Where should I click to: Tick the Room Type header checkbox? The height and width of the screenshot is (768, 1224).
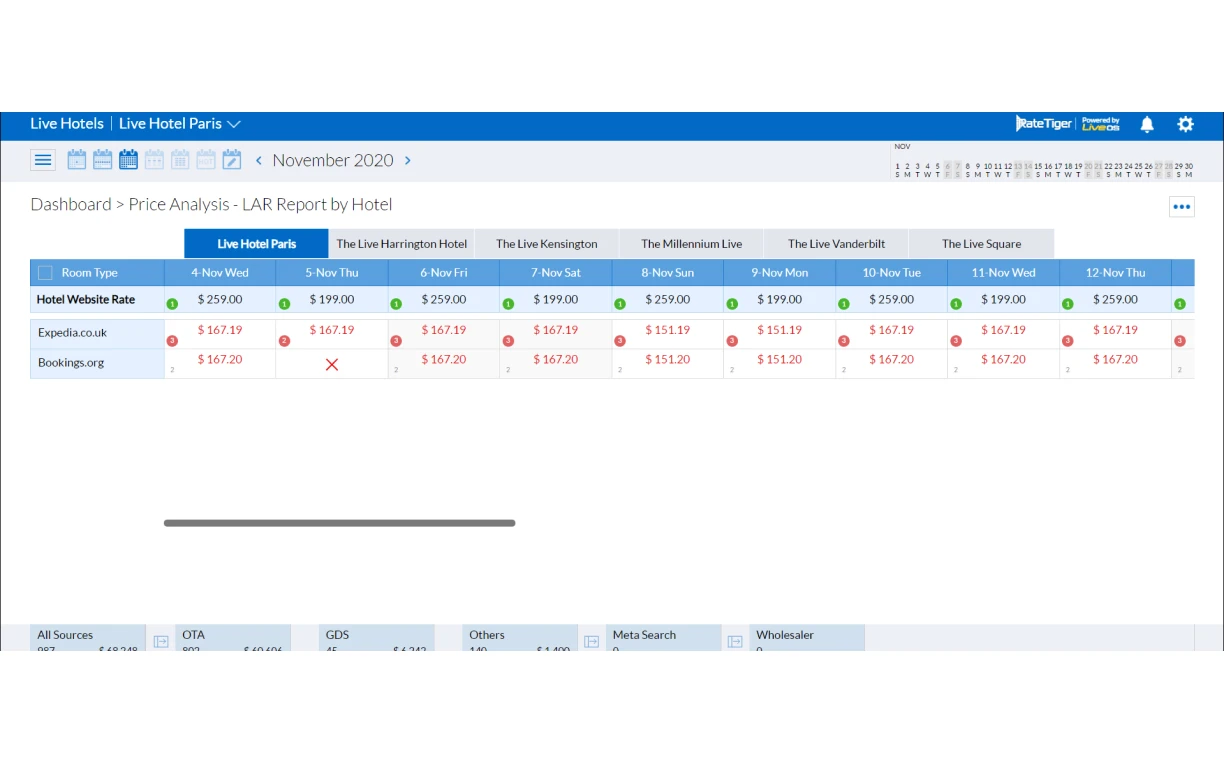click(x=45, y=273)
